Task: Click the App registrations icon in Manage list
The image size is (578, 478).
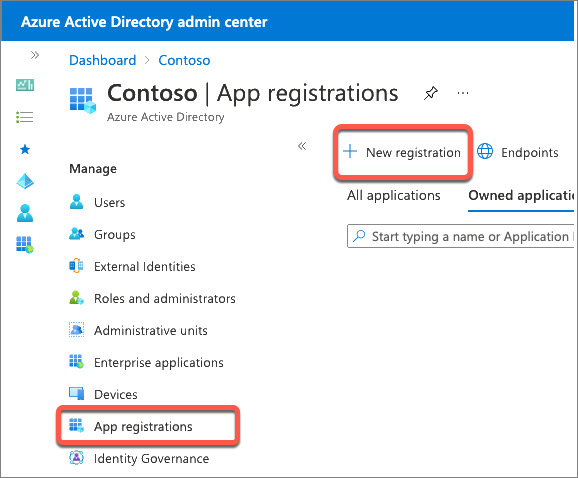Action: pos(76,426)
